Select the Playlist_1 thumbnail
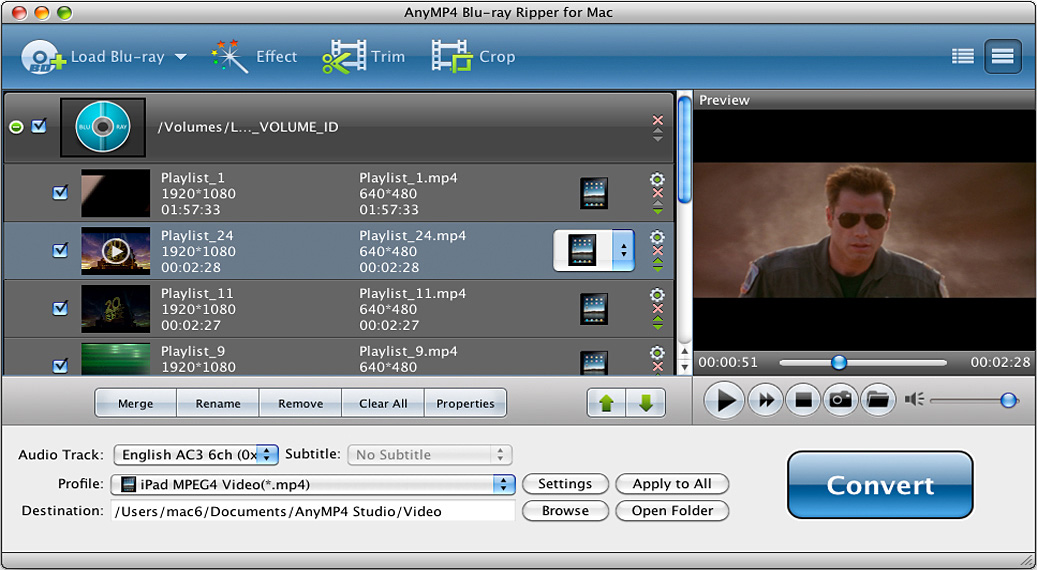Screen dimensions: 1037x570 116,193
